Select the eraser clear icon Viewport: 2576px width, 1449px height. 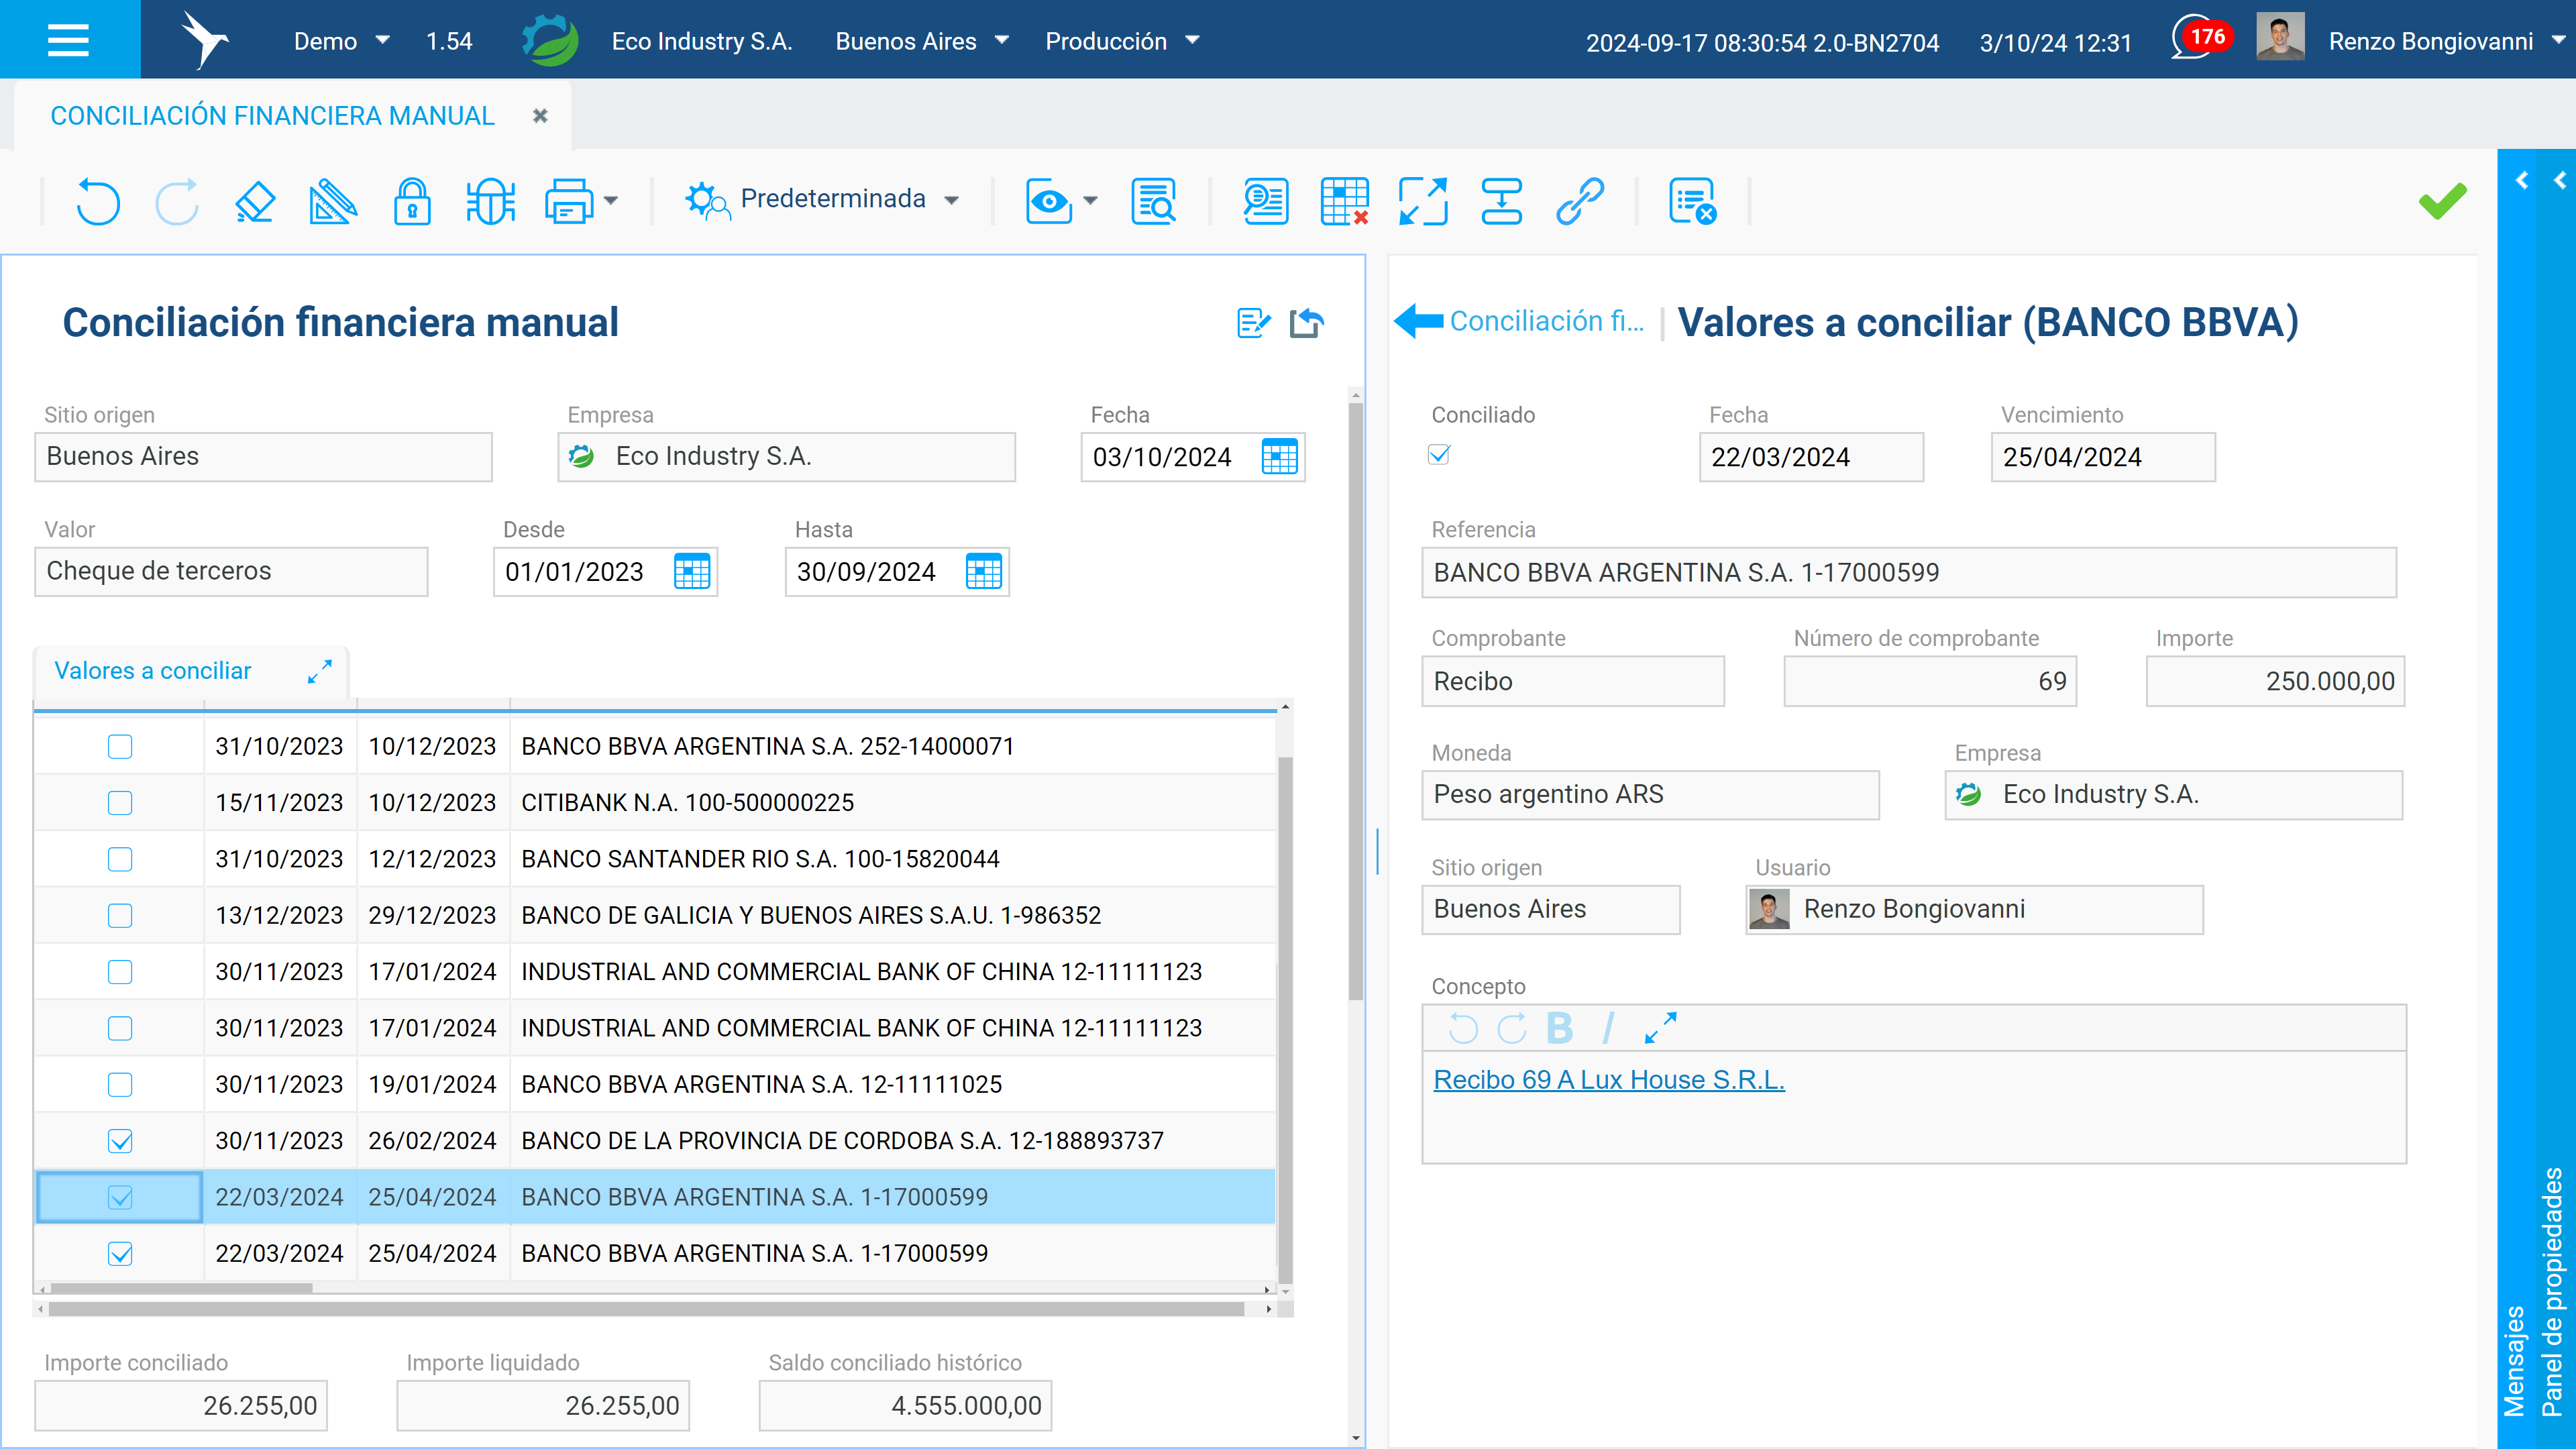pos(255,201)
